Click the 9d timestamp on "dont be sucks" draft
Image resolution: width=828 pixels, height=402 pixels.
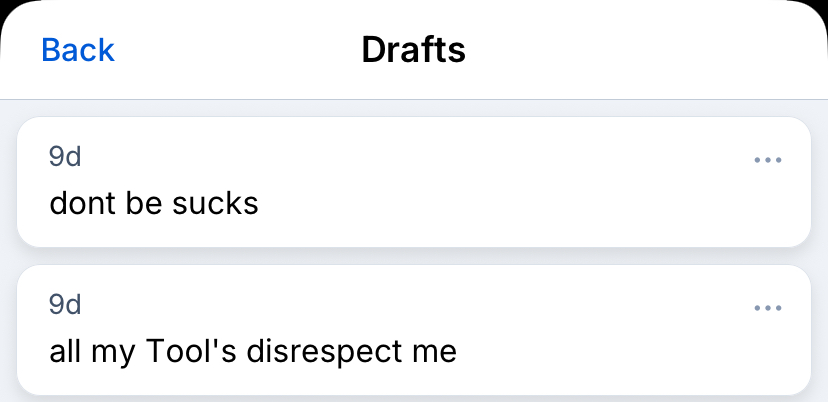click(65, 157)
